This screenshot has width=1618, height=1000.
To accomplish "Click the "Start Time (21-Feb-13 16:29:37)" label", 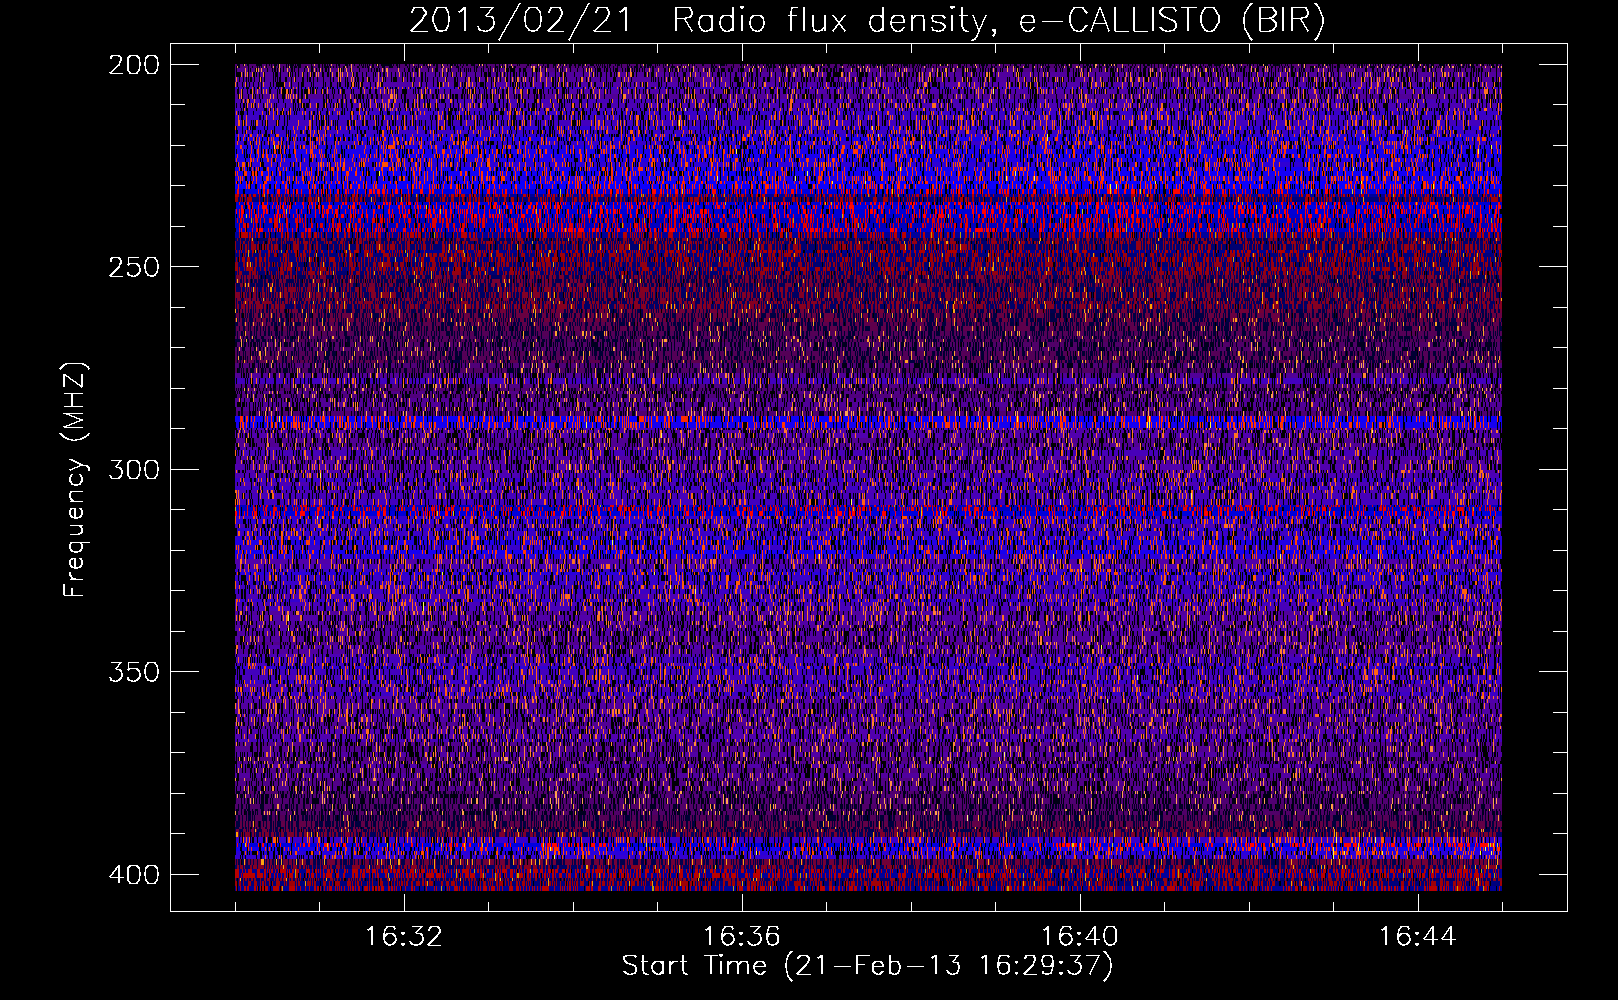I will (x=867, y=966).
